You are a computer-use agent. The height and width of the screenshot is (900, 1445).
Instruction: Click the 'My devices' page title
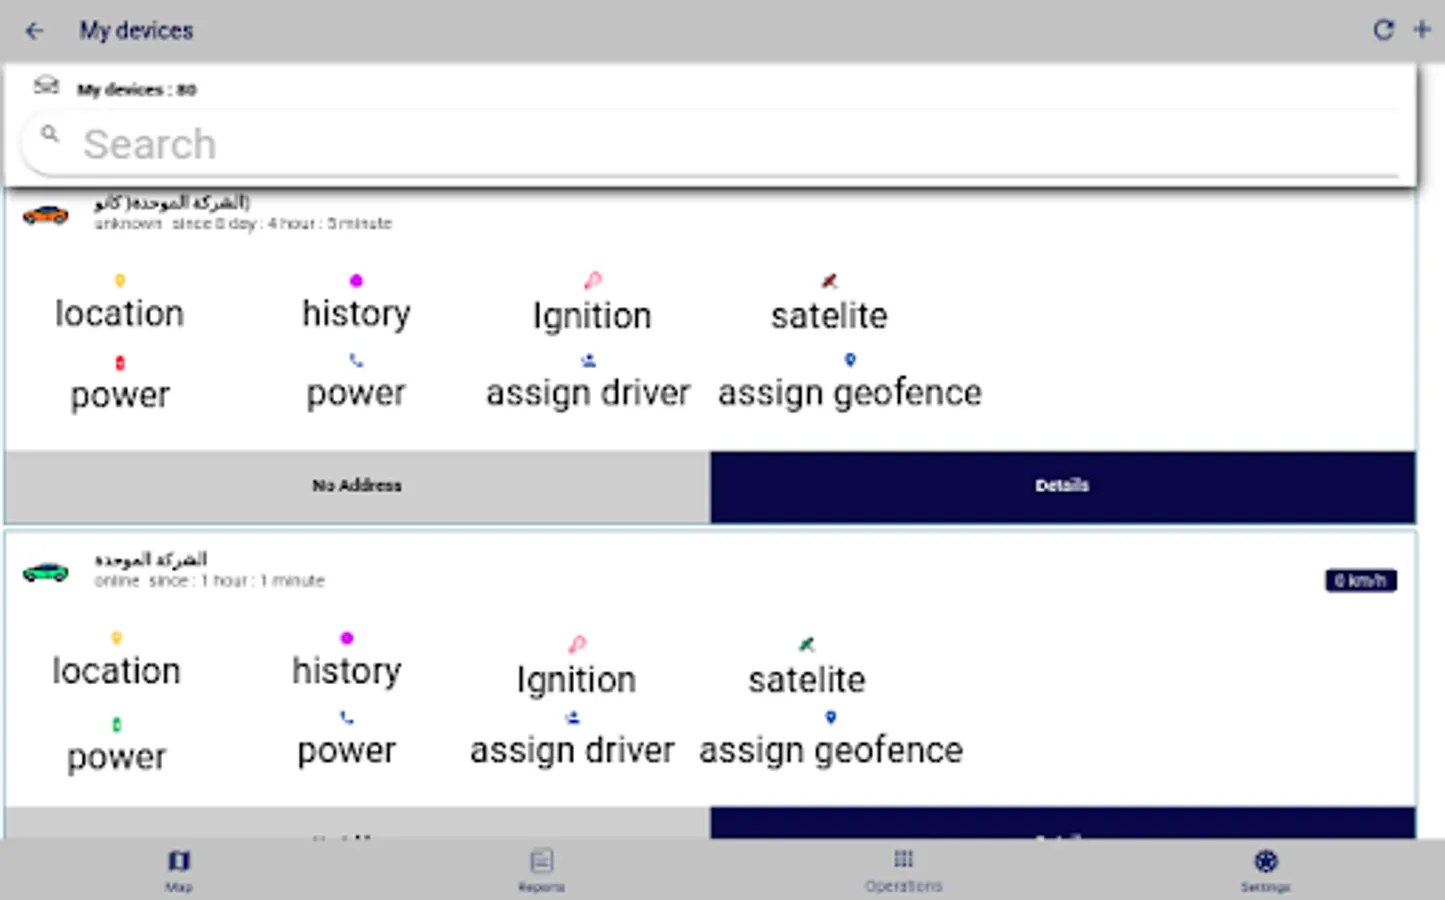point(136,31)
